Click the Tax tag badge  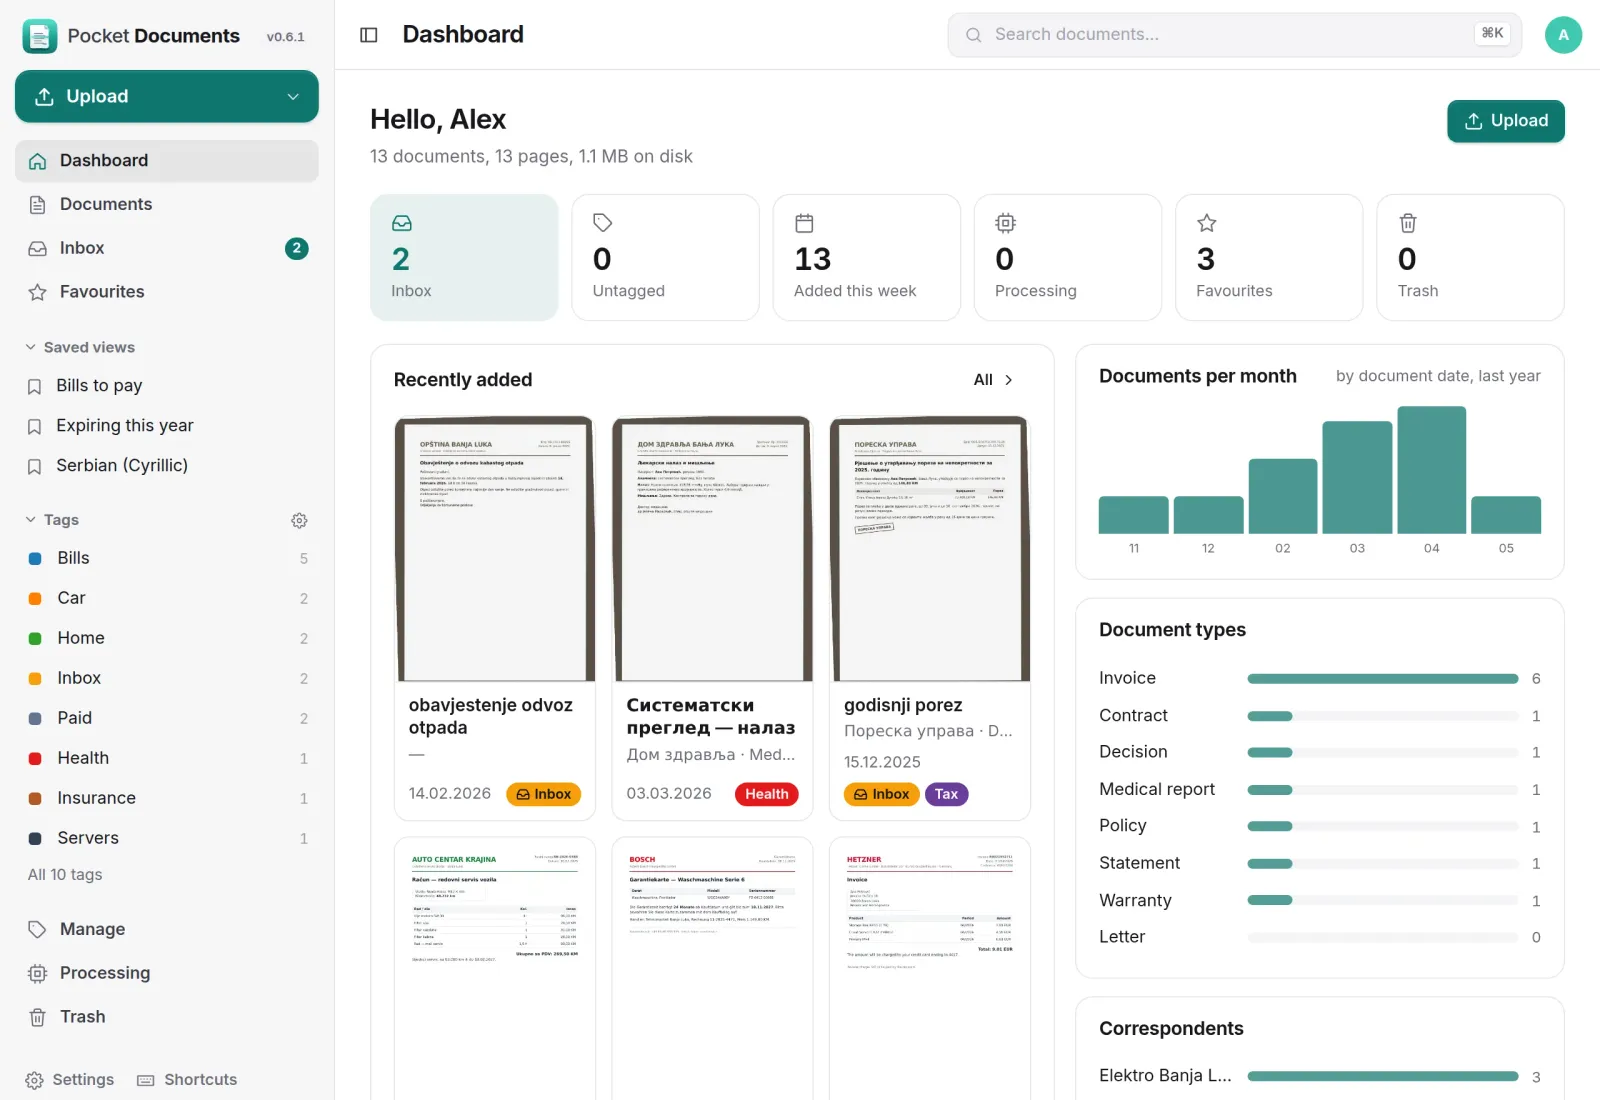point(946,794)
